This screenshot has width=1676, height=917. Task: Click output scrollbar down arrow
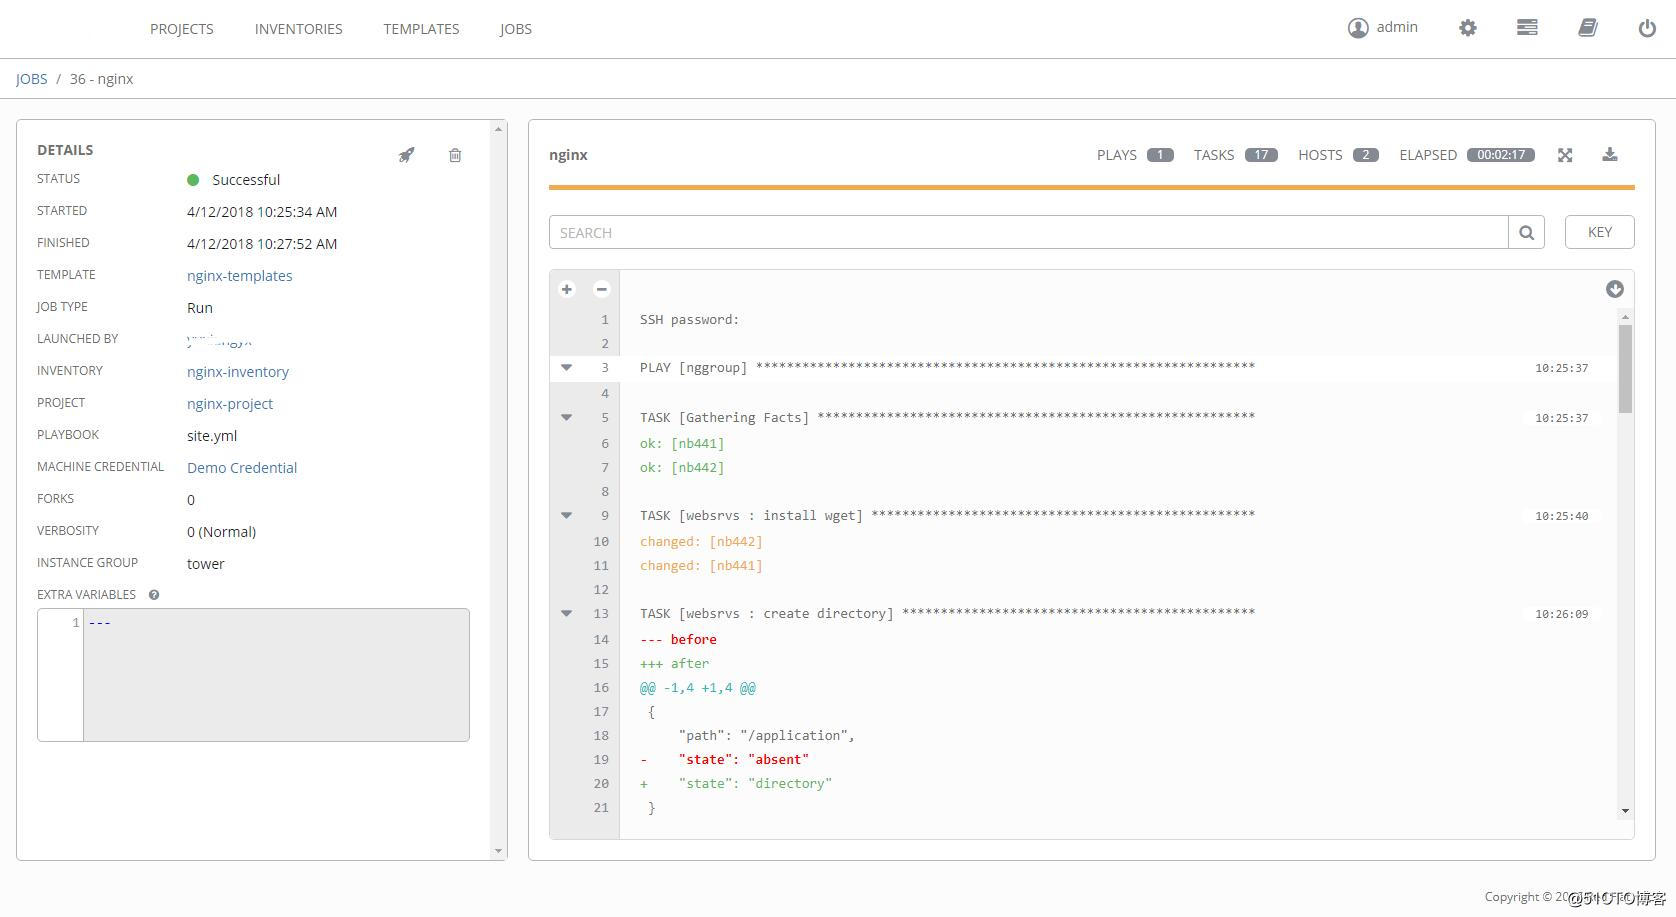click(x=1625, y=811)
